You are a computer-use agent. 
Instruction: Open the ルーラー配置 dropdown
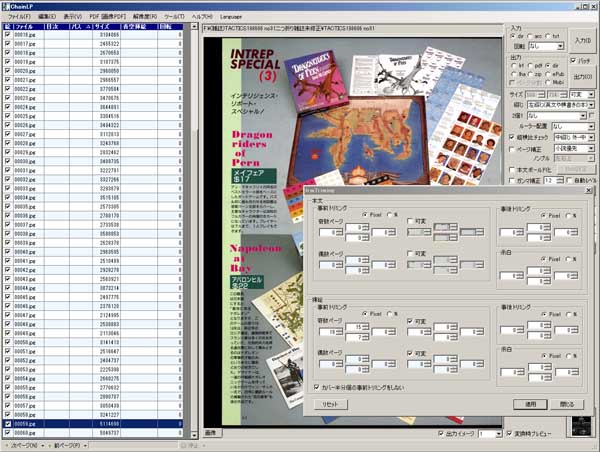573,126
